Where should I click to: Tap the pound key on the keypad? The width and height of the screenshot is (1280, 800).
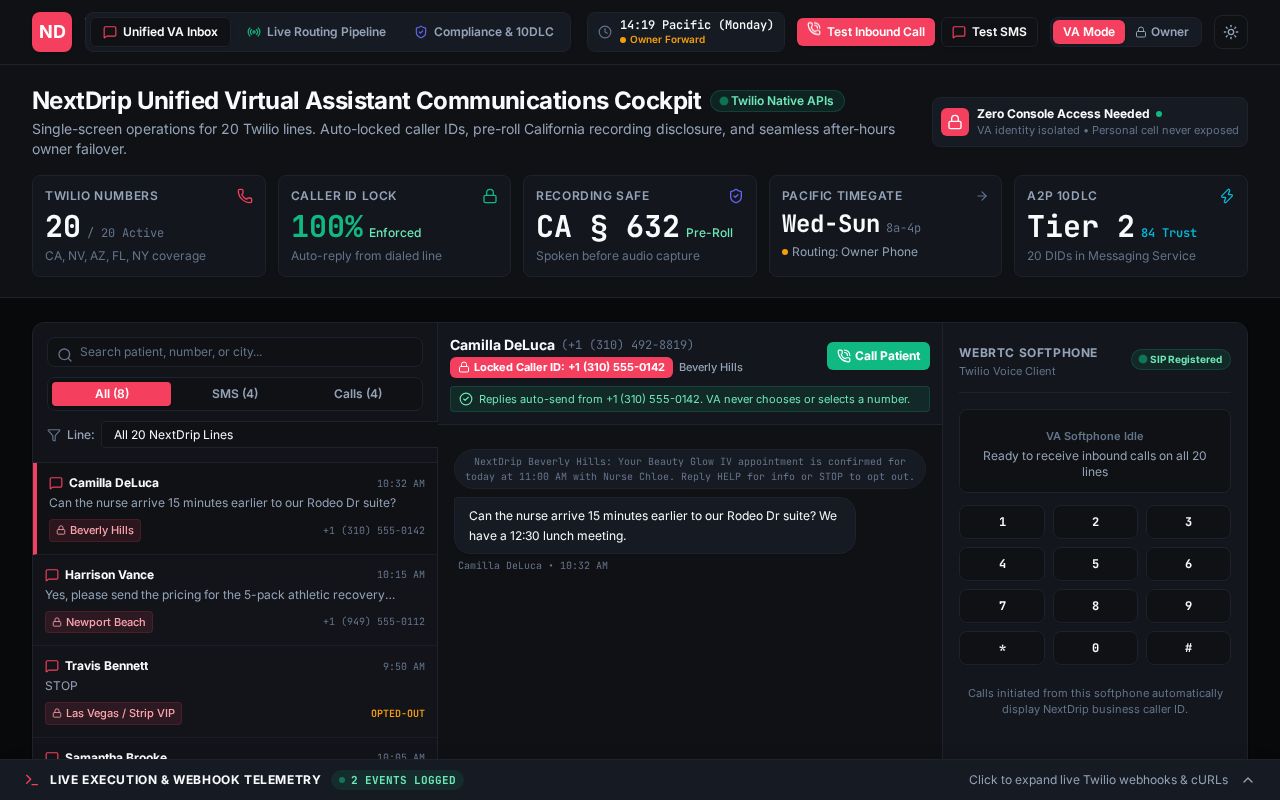pos(1188,648)
